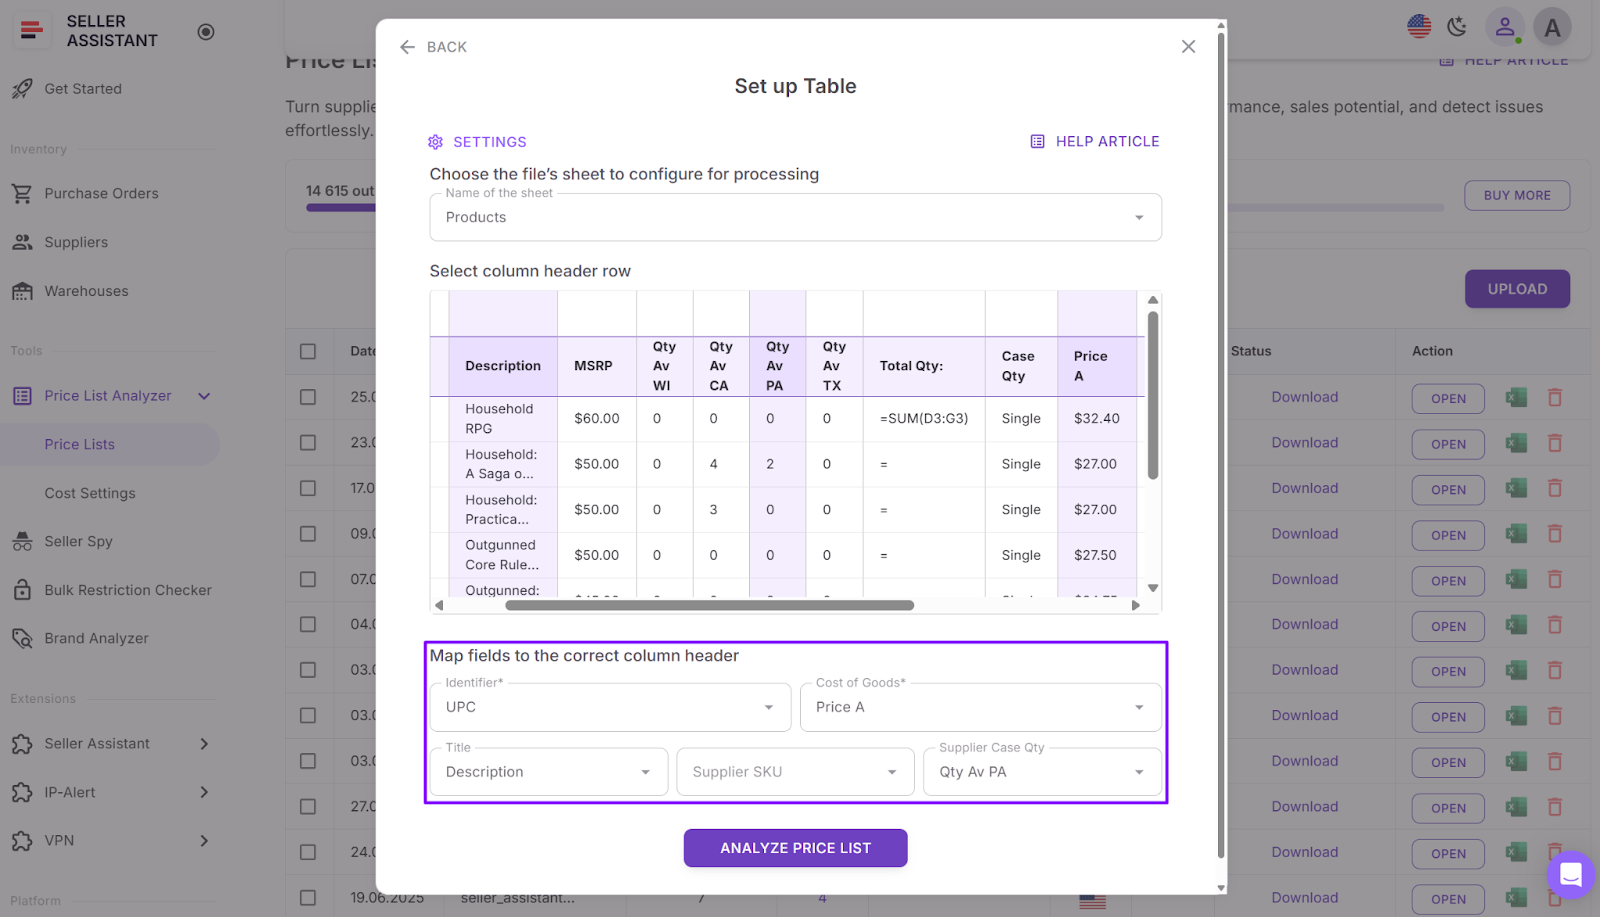Toggle the sidebar collapse radio icon
The width and height of the screenshot is (1600, 917).
206,32
